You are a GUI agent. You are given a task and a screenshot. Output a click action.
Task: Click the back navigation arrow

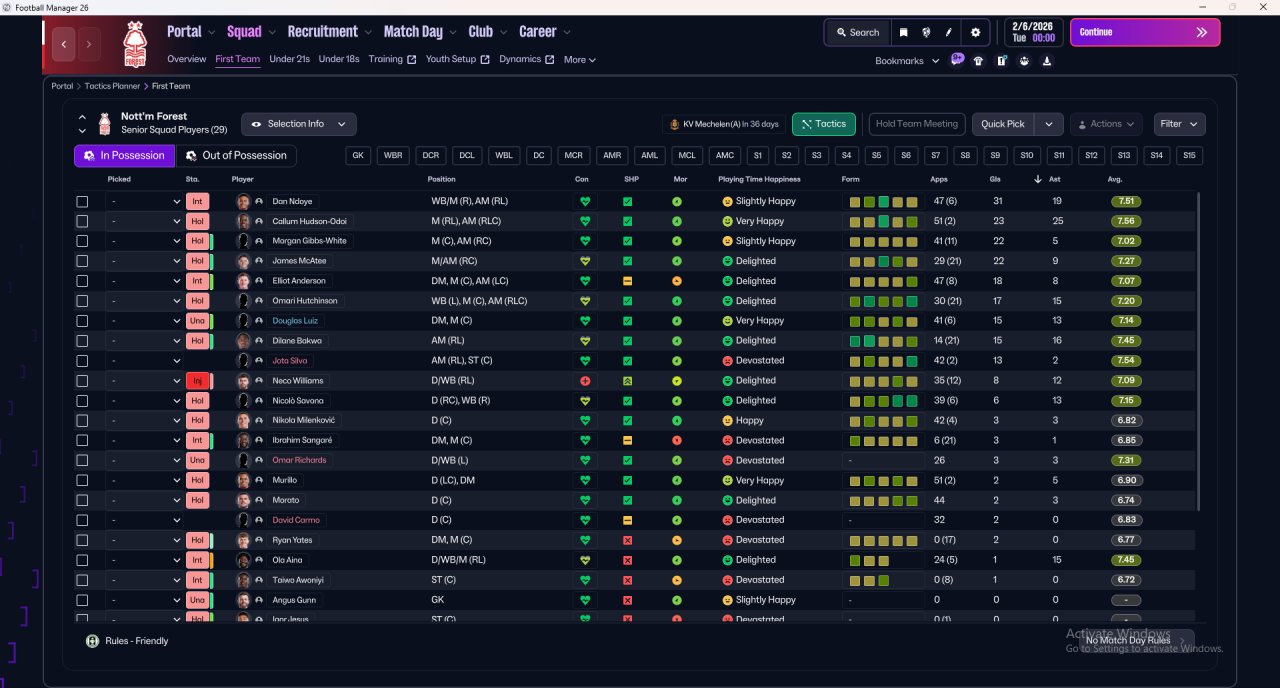[65, 44]
